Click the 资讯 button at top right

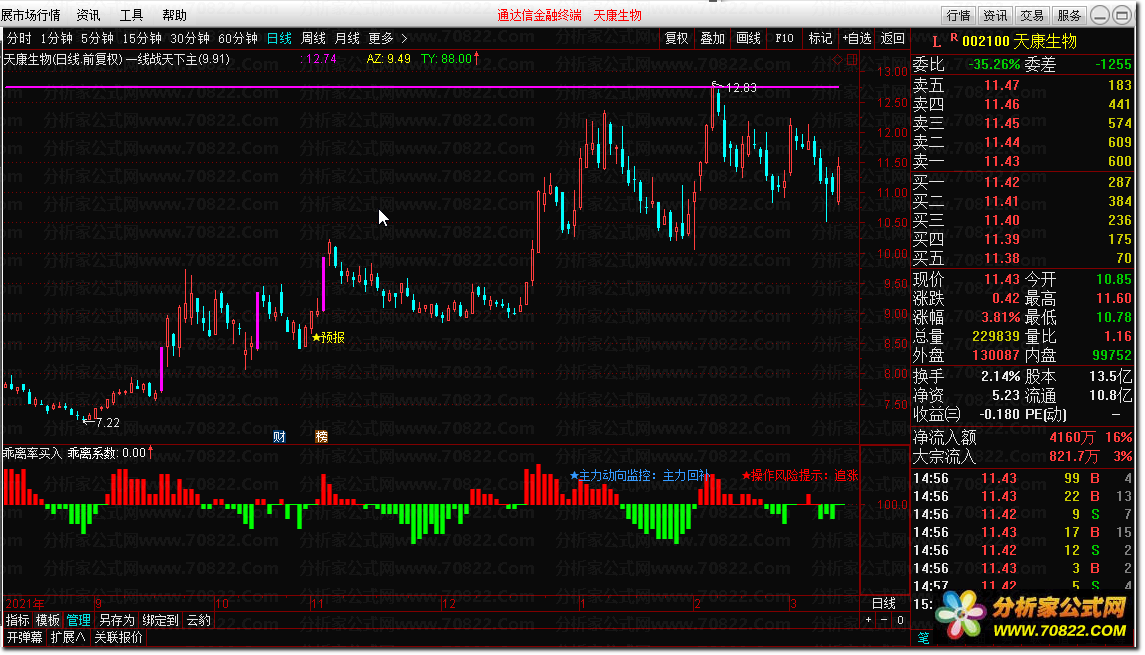point(995,15)
